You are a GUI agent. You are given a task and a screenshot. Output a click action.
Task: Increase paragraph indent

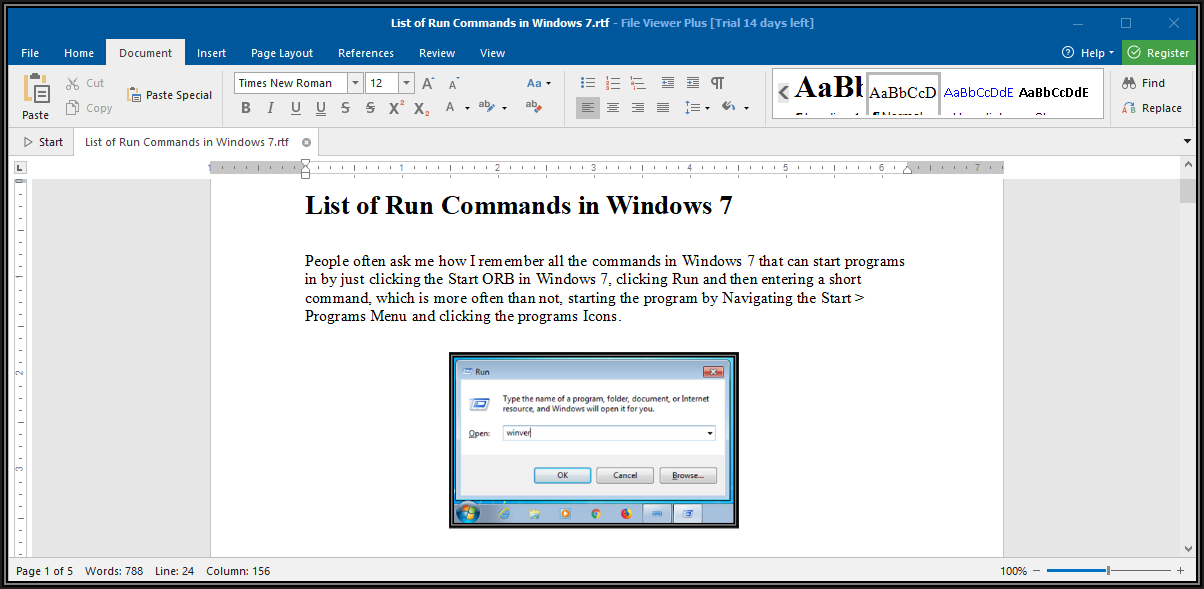coord(692,83)
